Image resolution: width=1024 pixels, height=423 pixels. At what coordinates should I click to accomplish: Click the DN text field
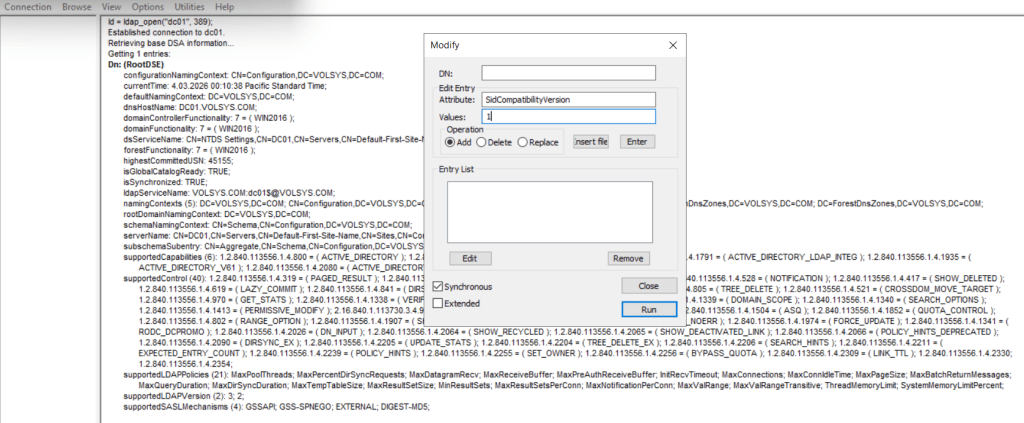(567, 73)
